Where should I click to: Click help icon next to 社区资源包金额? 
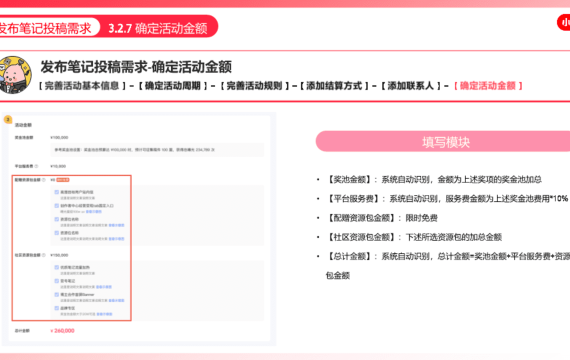coord(44,255)
